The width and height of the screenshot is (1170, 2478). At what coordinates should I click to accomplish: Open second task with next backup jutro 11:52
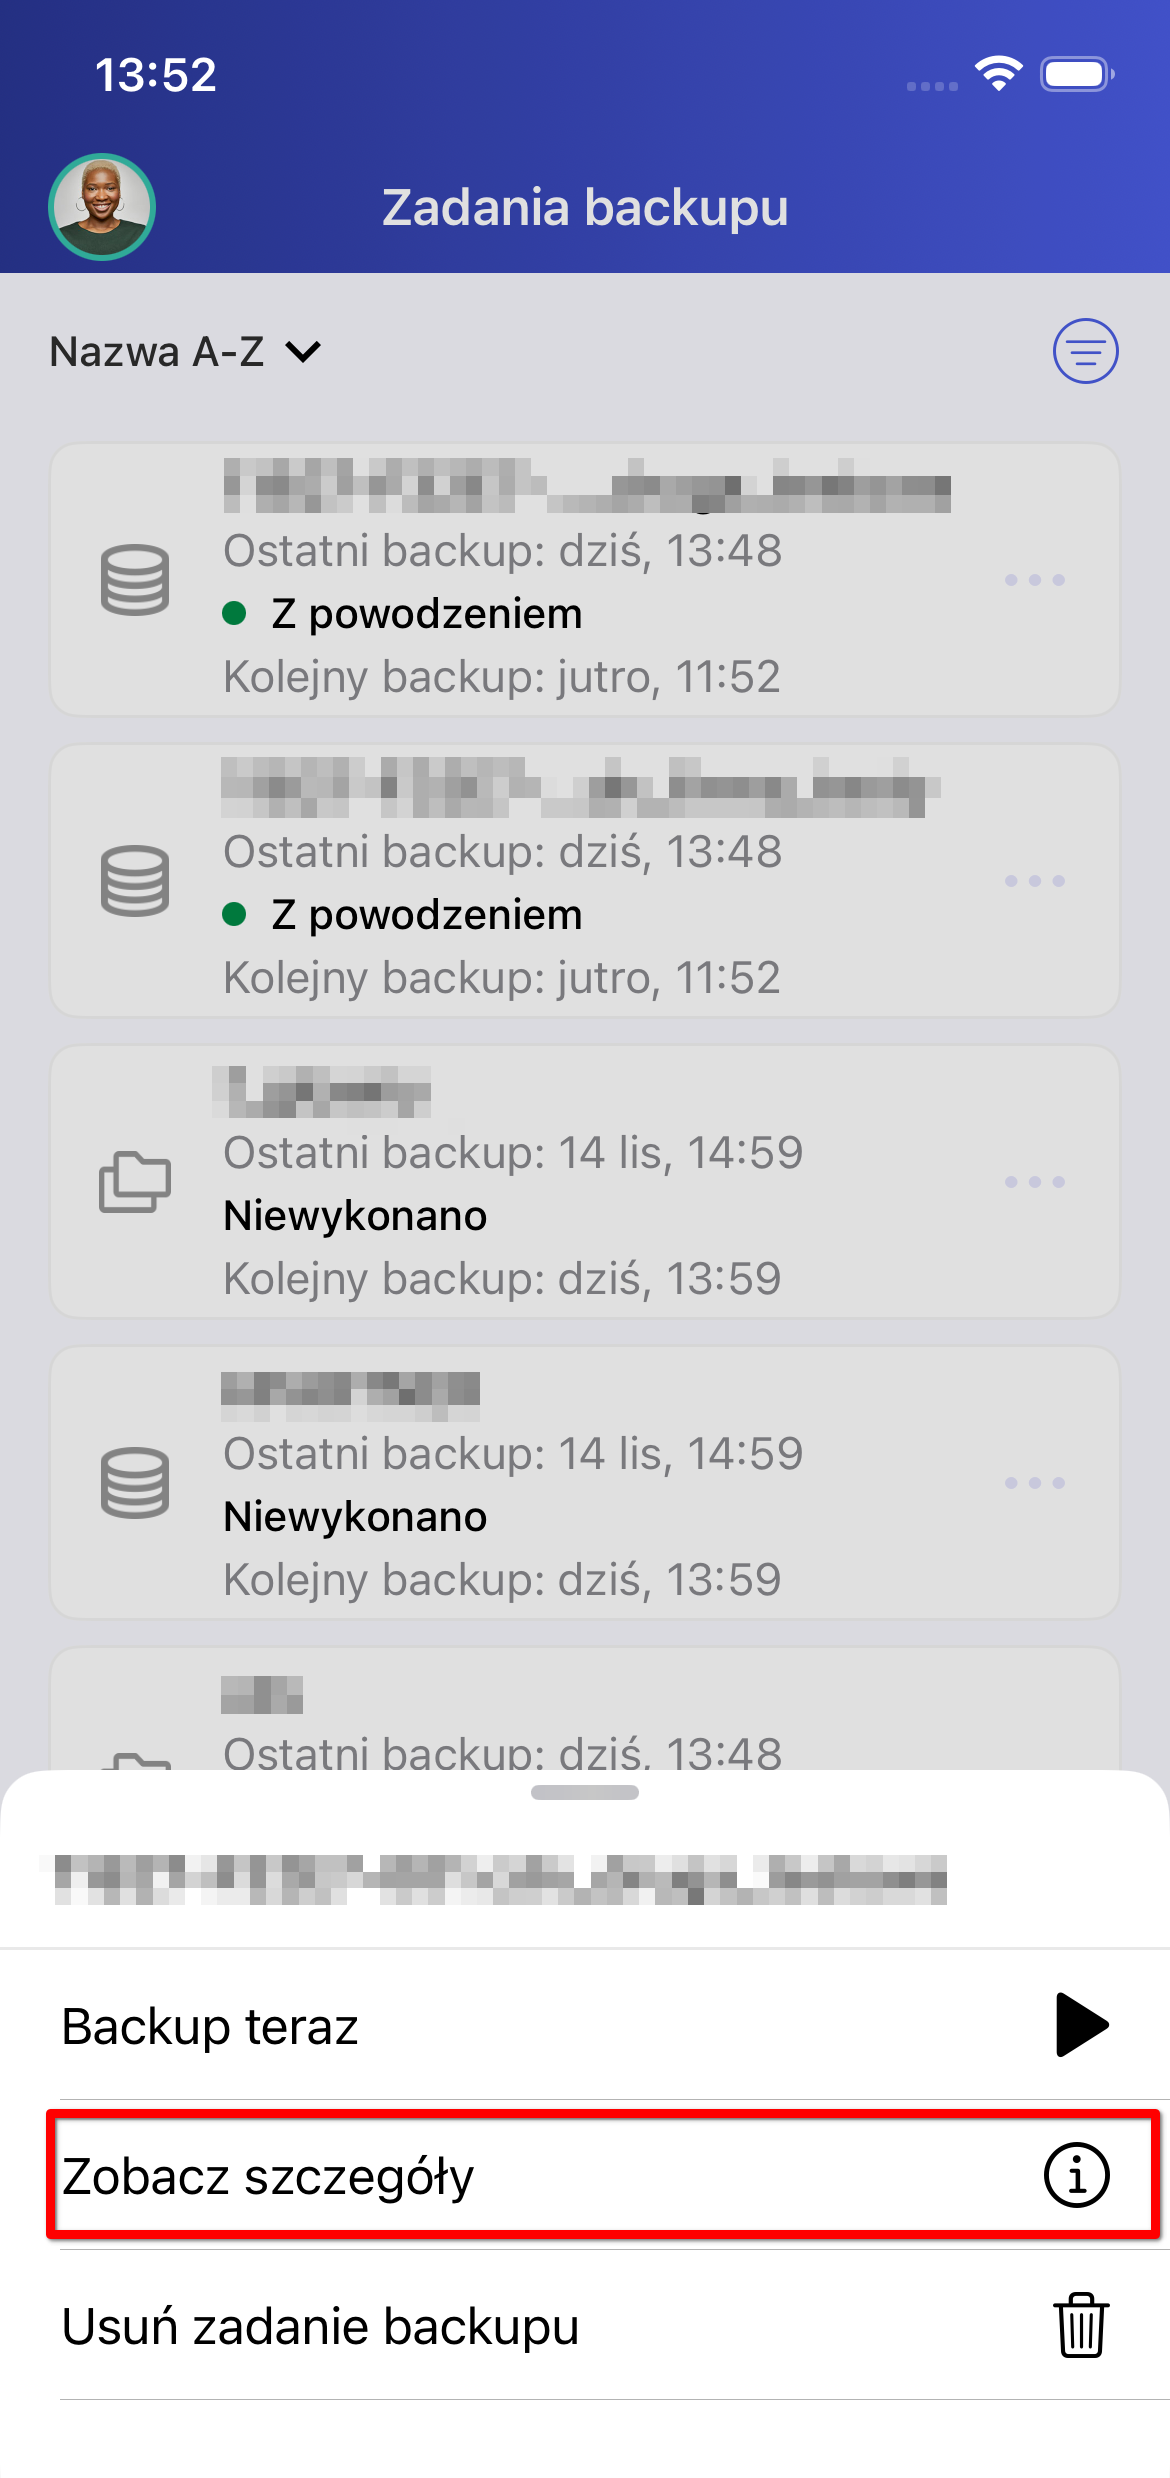click(x=585, y=881)
